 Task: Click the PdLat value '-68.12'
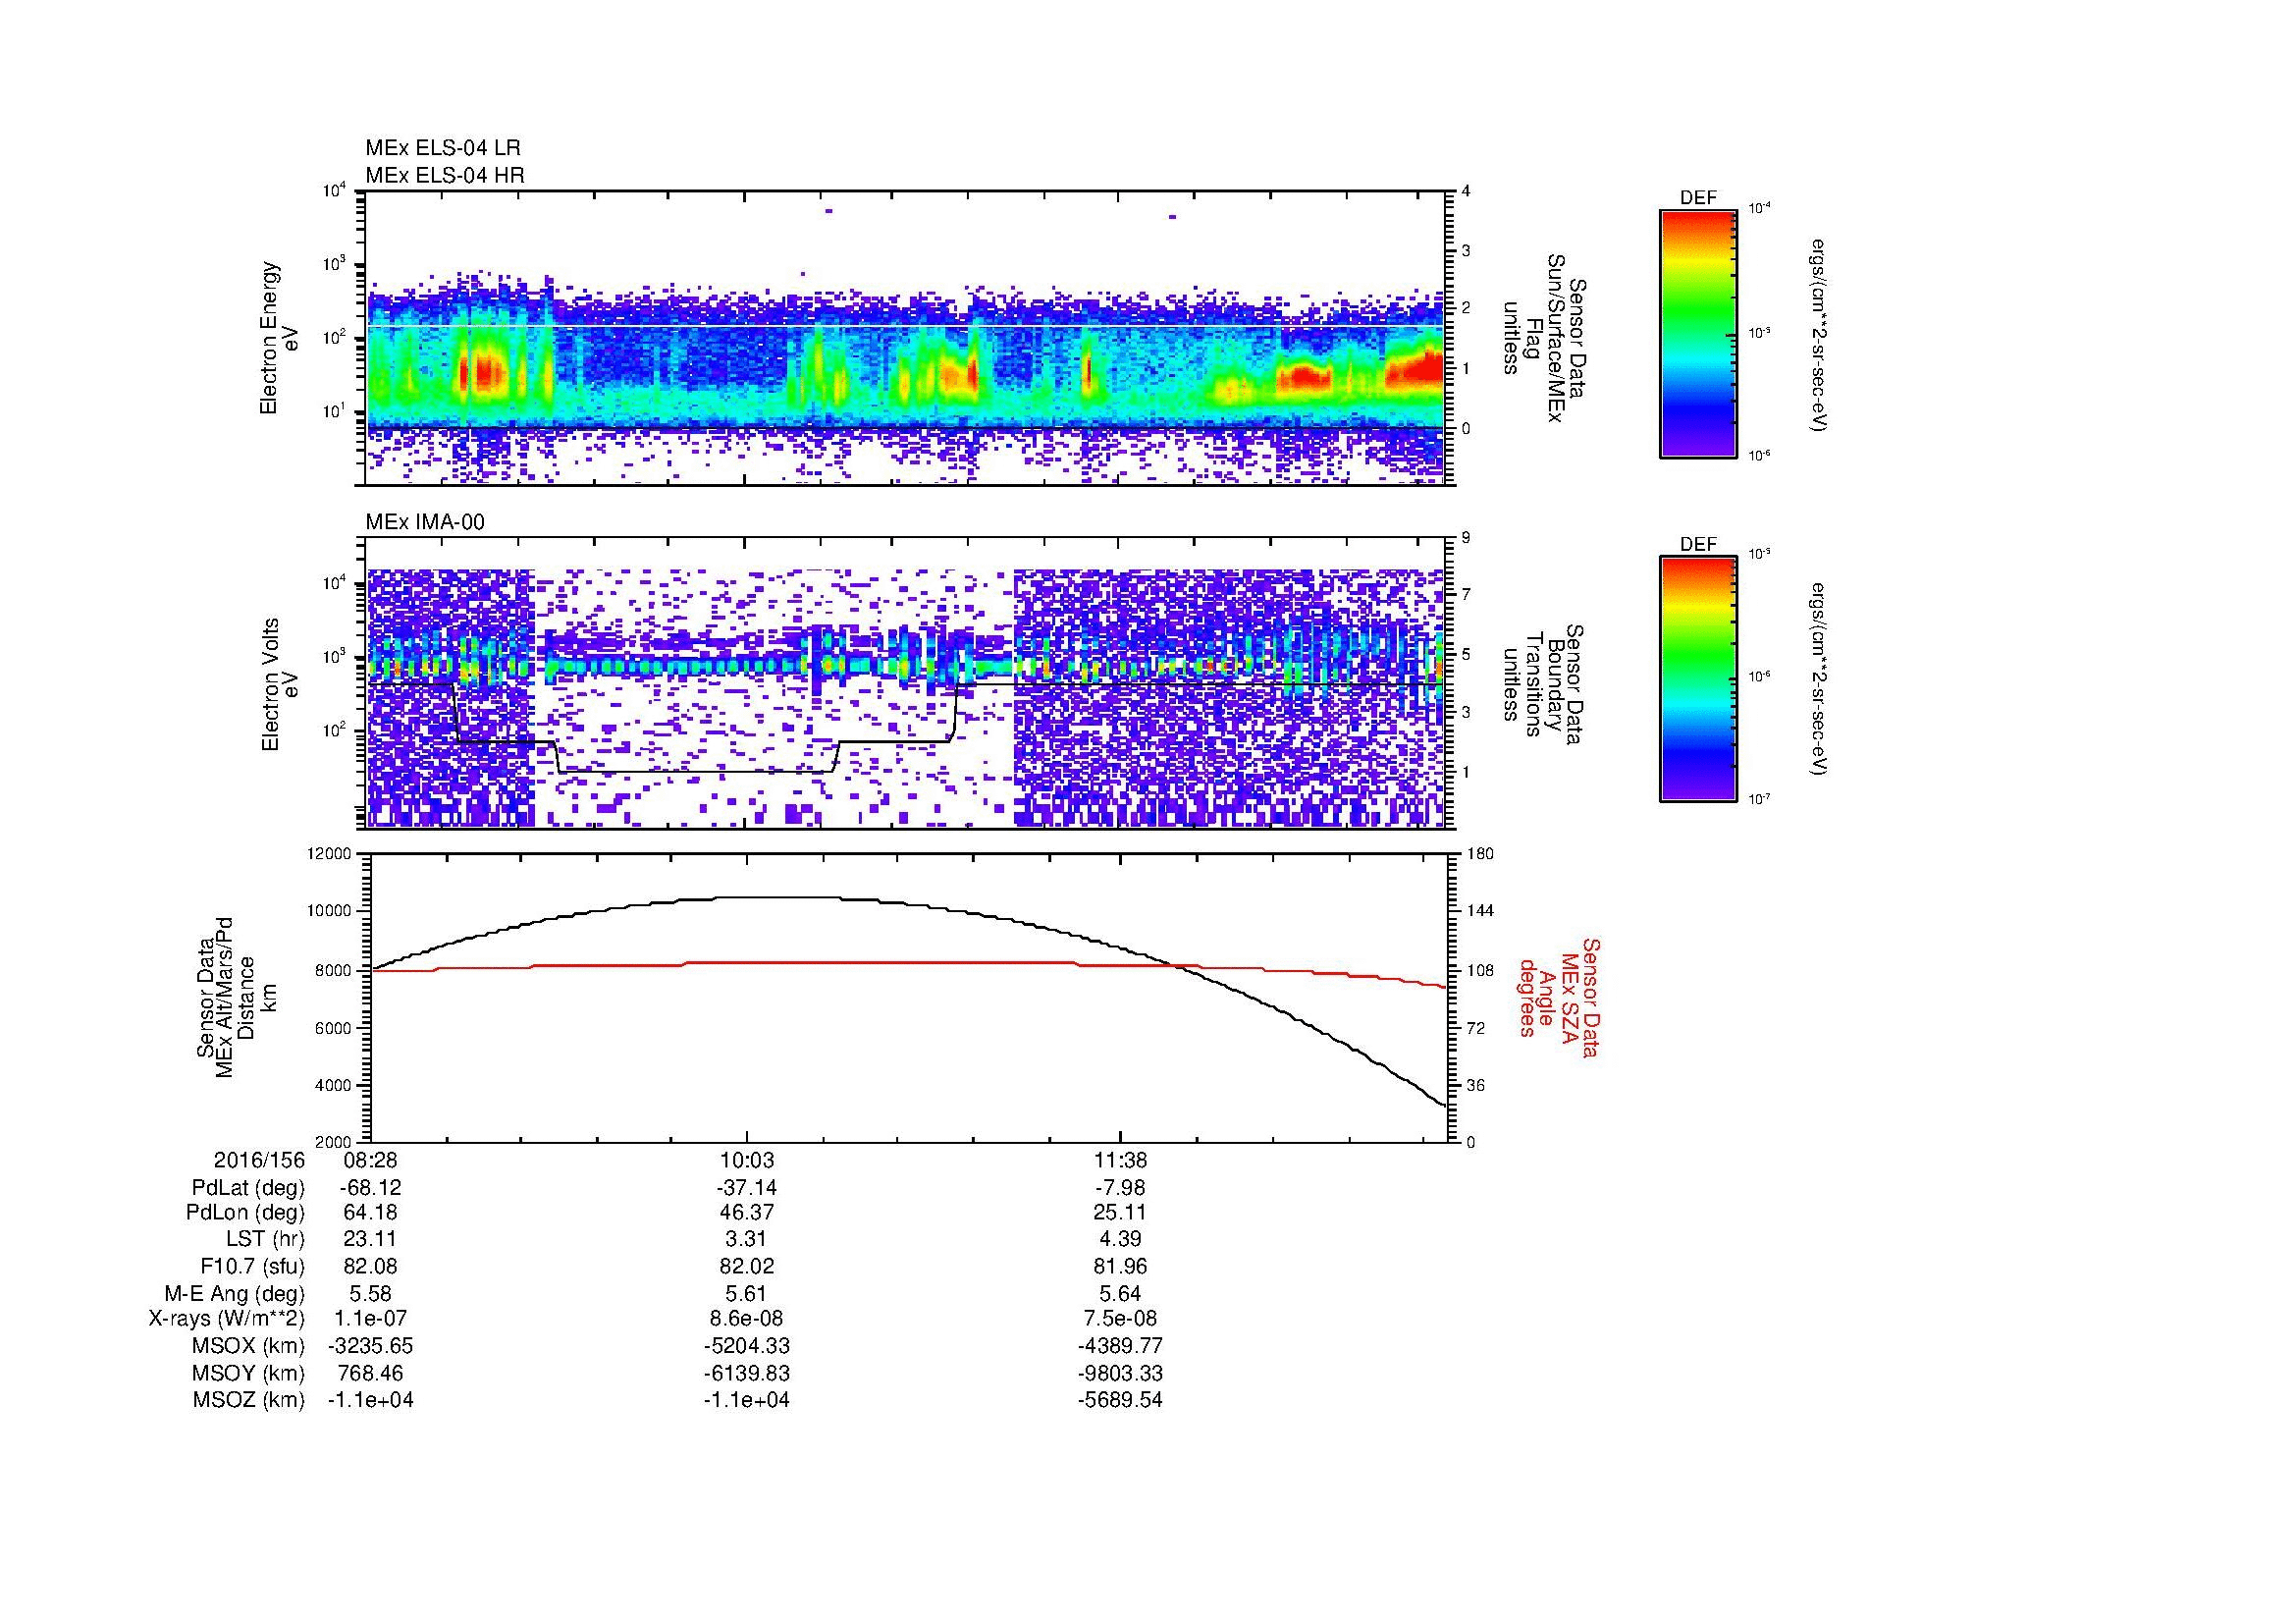(x=370, y=1188)
